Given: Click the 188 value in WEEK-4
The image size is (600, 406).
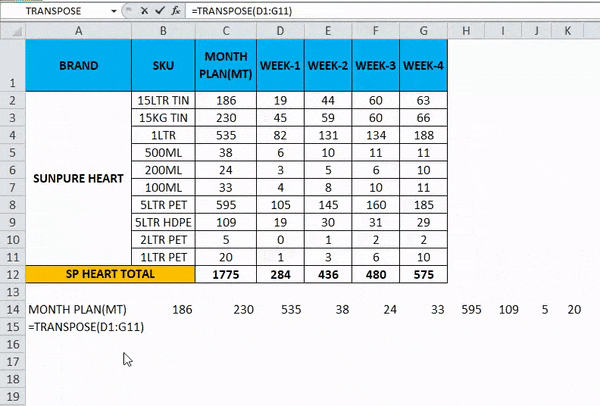Looking at the screenshot, I should [423, 135].
